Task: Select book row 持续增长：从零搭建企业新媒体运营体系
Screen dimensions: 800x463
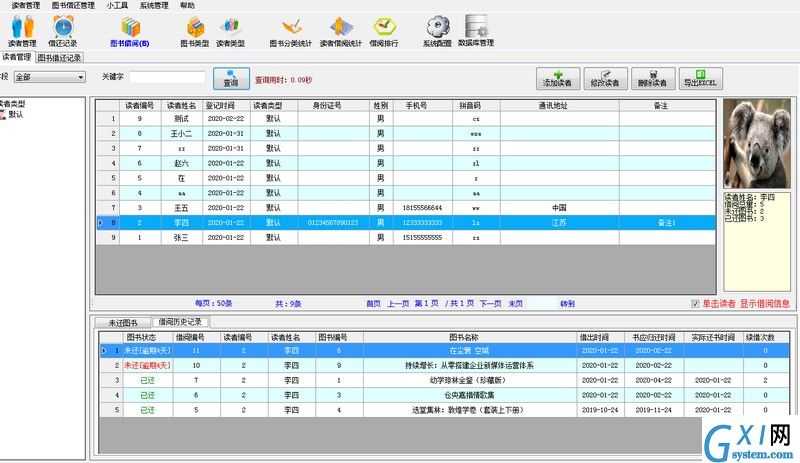Action: tap(444, 365)
